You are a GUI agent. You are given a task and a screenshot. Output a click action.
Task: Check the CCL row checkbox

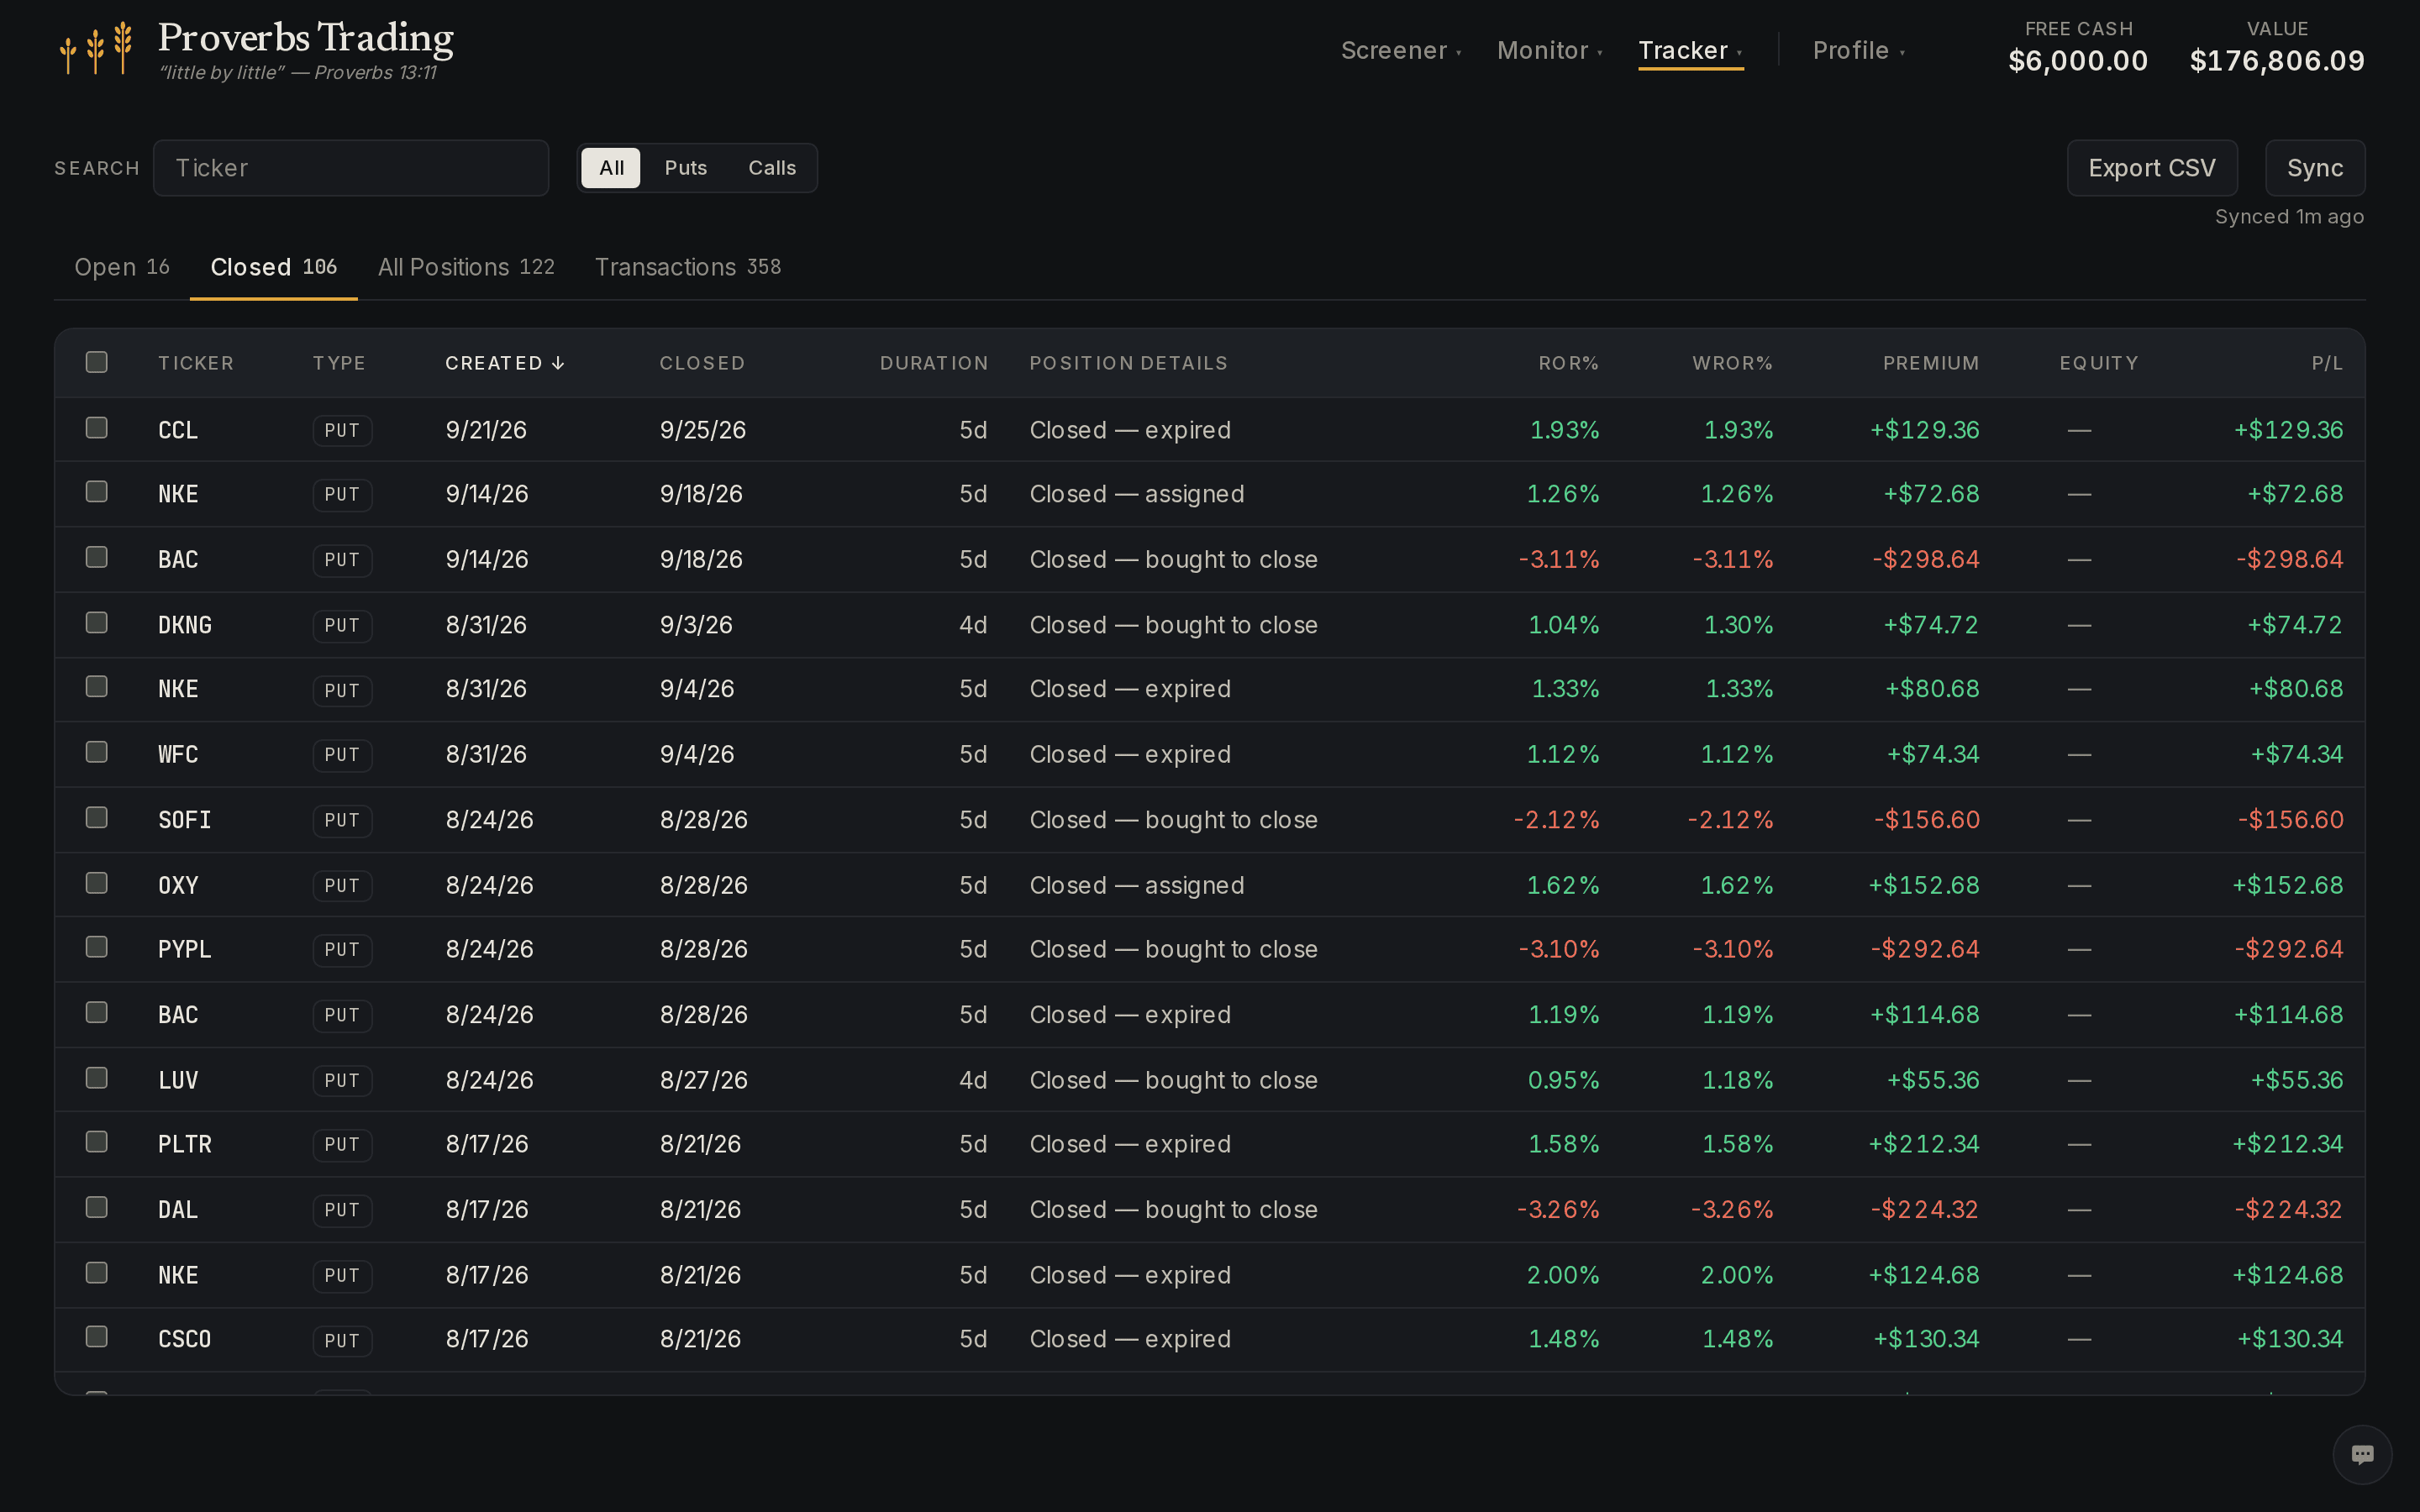tap(97, 428)
